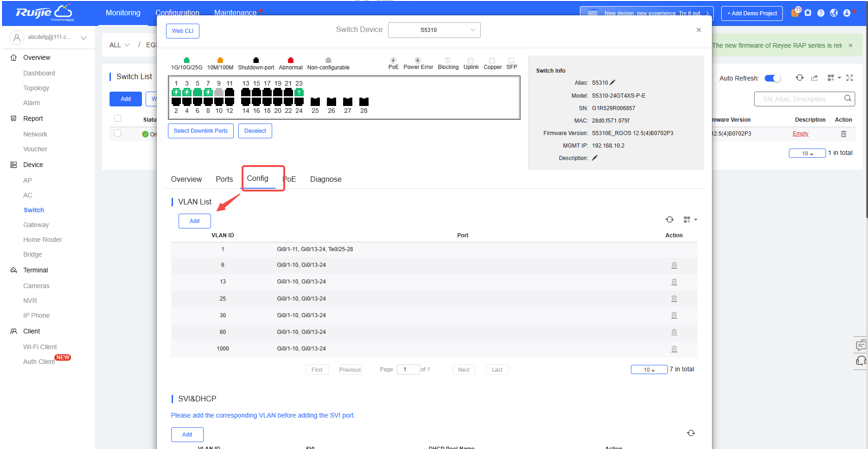
Task: Dismiss Reyee RAP firmware notice
Action: point(850,45)
